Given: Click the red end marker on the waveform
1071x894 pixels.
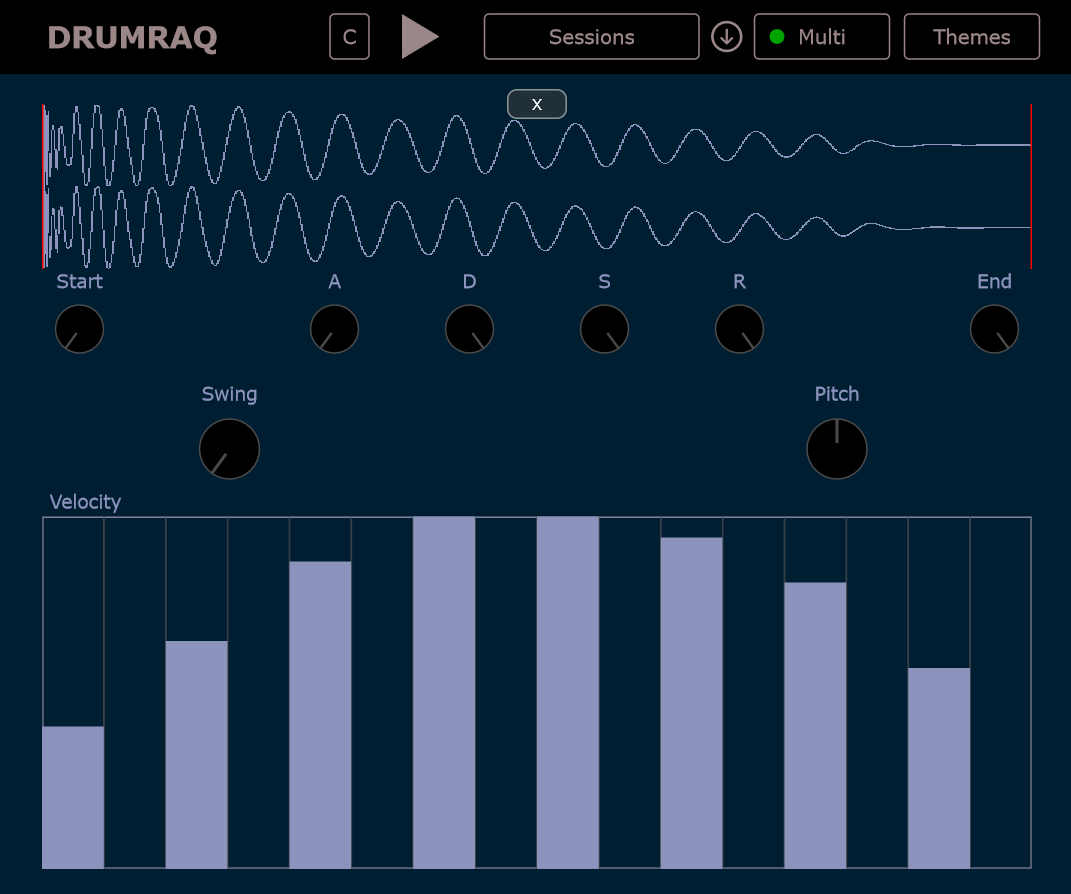Looking at the screenshot, I should click(1031, 186).
